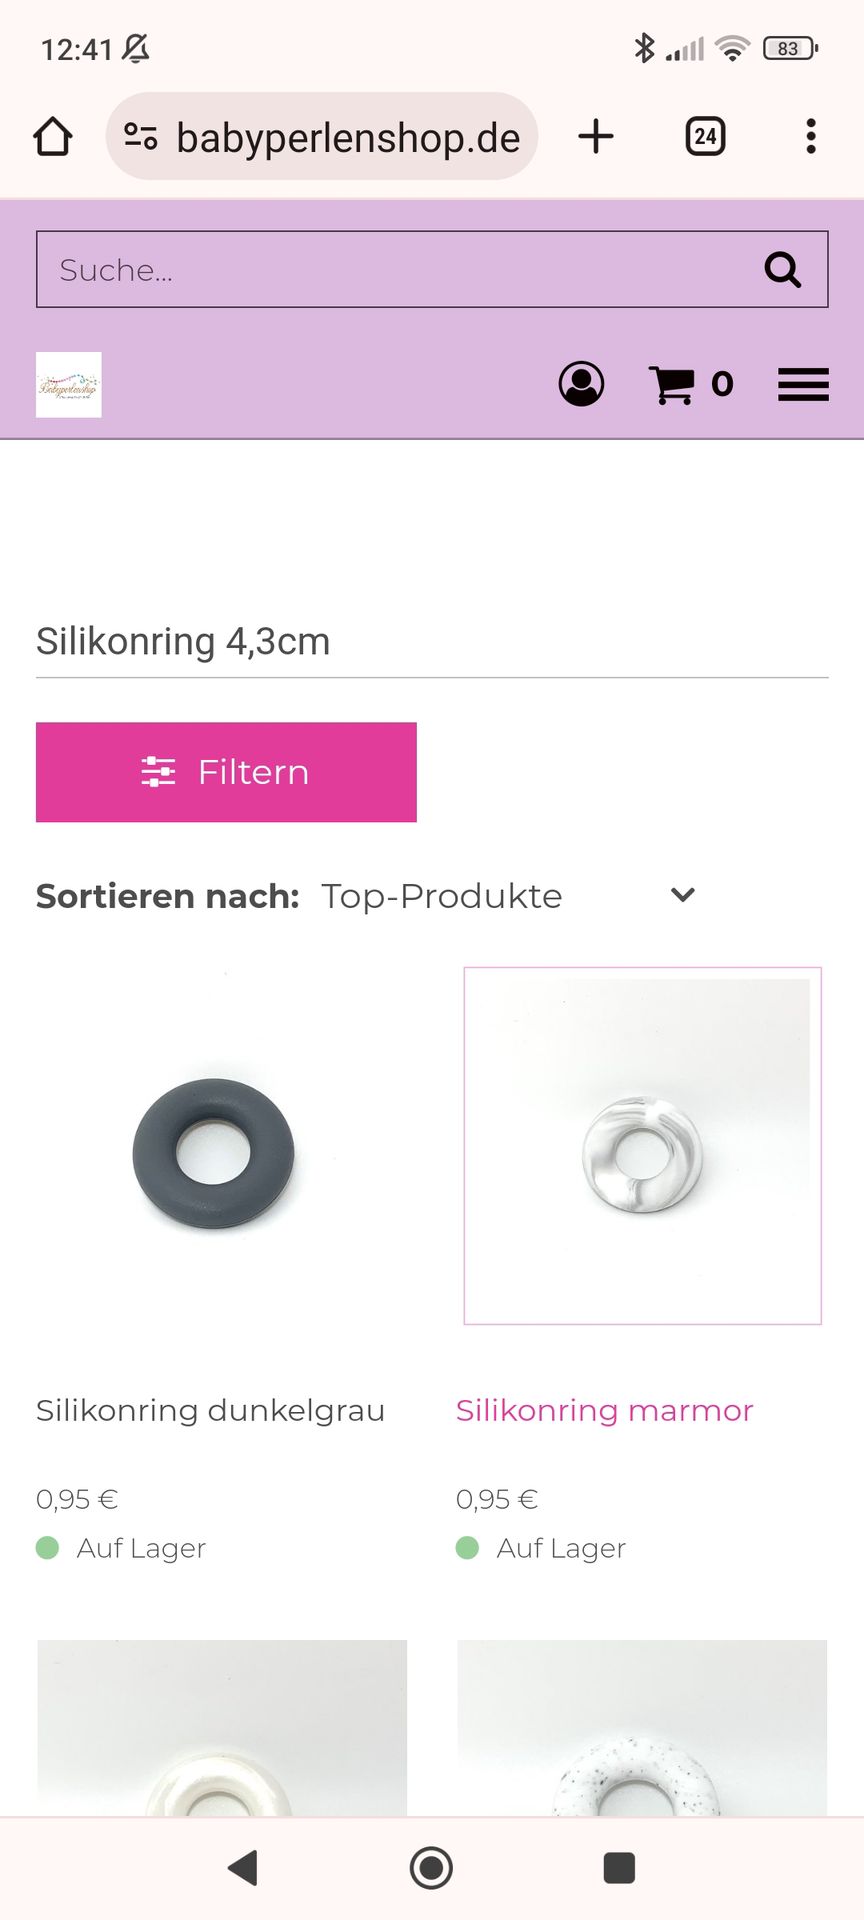Open the Silikonring marmor product image

coord(642,1146)
